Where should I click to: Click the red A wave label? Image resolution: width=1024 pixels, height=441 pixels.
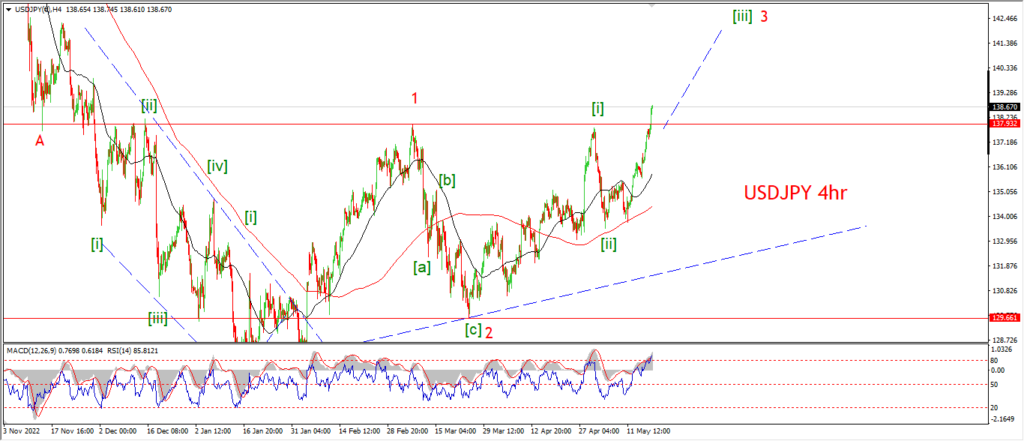[40, 141]
